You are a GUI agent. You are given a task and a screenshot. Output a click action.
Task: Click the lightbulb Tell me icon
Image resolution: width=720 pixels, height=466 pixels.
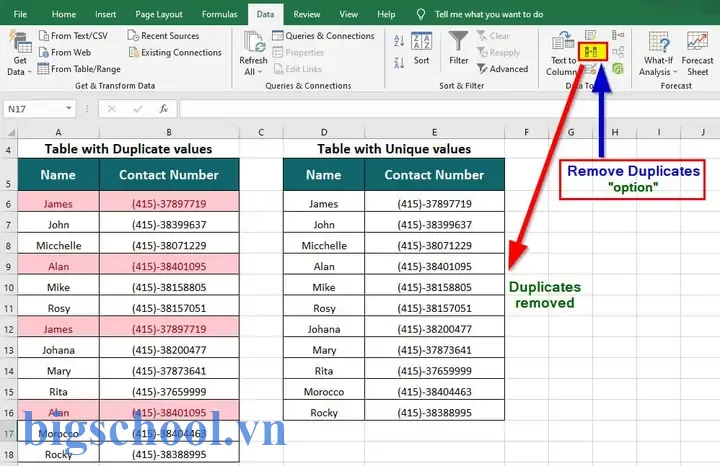[421, 15]
